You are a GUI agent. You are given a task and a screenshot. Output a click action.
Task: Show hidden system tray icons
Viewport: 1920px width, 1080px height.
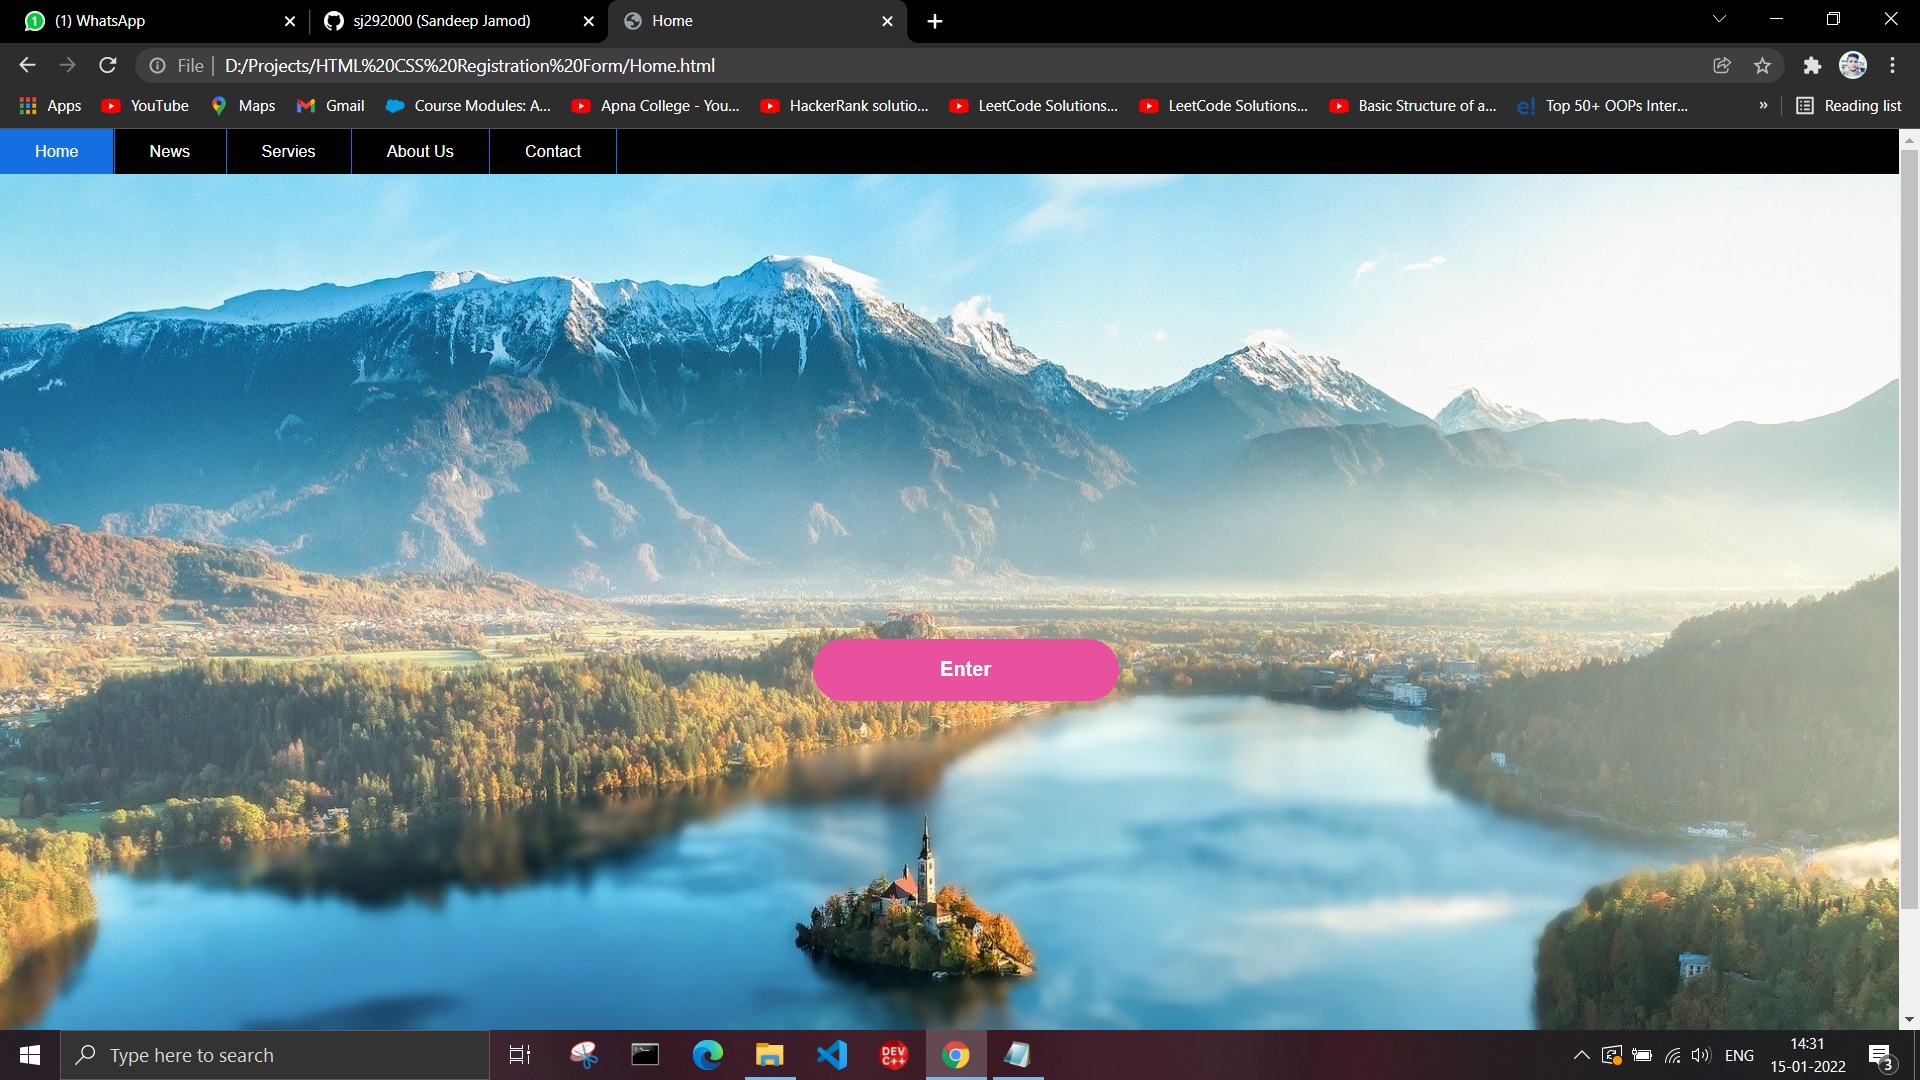pos(1581,1055)
